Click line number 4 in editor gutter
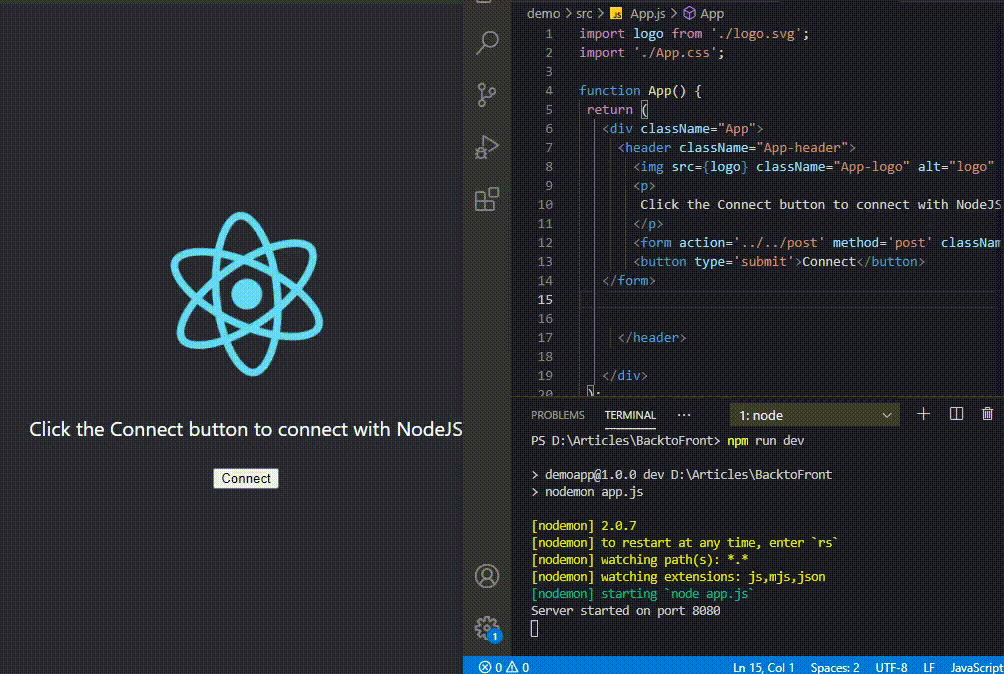Screen dimensions: 1004x674 pos(549,90)
